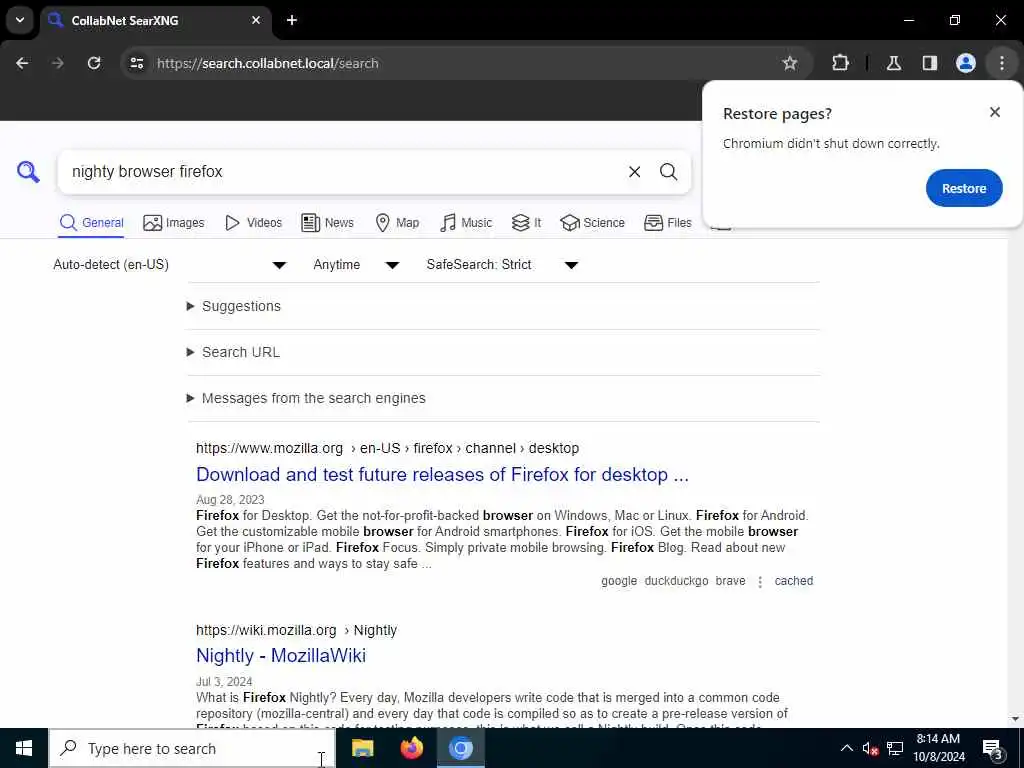1024x768 pixels.
Task: Switch to the It tab
Action: pos(526,223)
